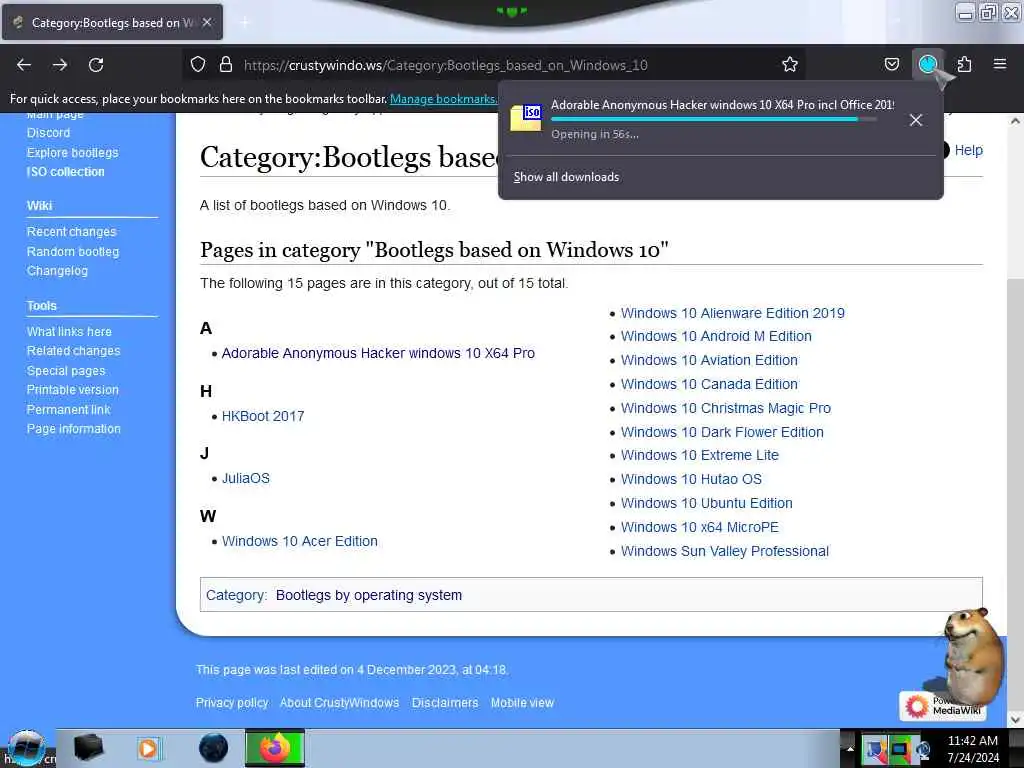Open a new tab with plus

(x=245, y=22)
